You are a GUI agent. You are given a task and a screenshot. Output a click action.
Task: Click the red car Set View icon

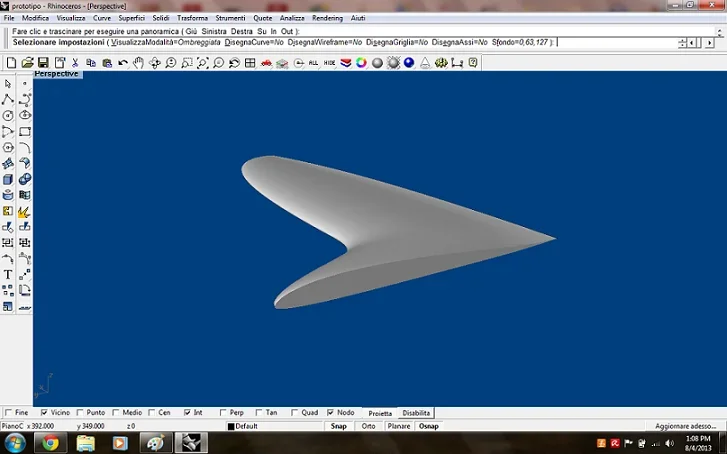(x=266, y=63)
